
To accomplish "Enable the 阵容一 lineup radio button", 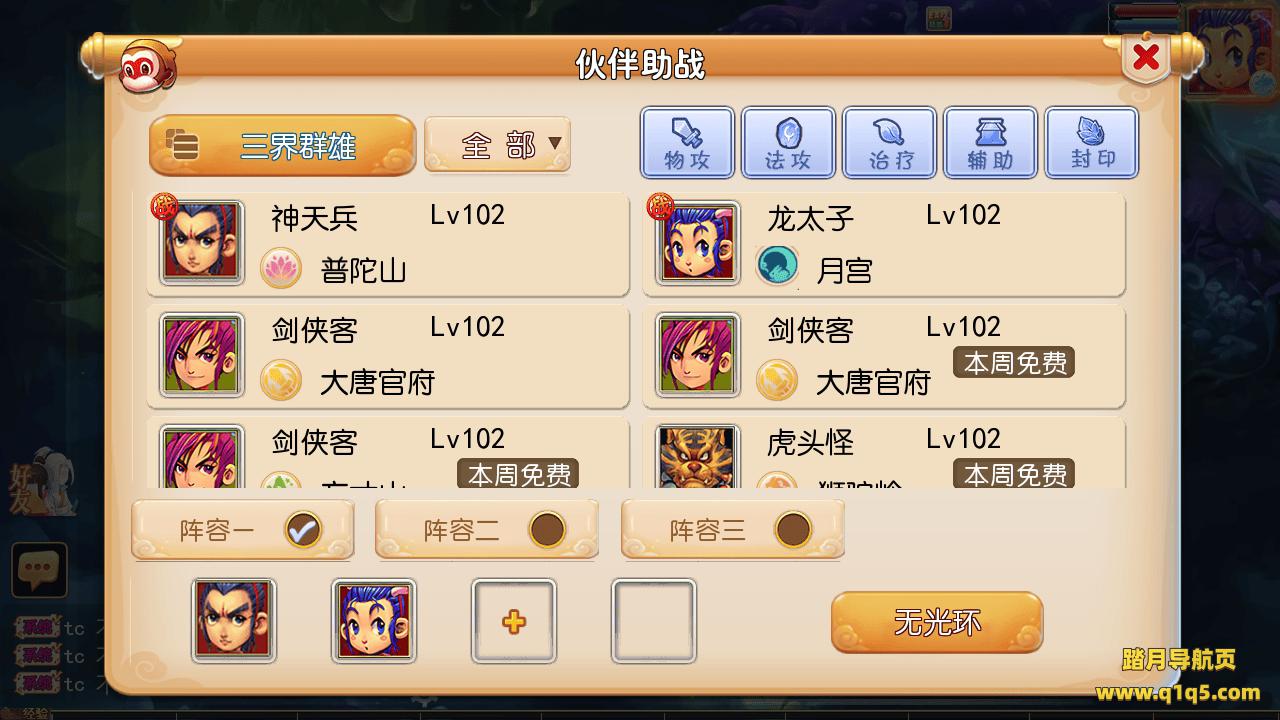I will 302,530.
